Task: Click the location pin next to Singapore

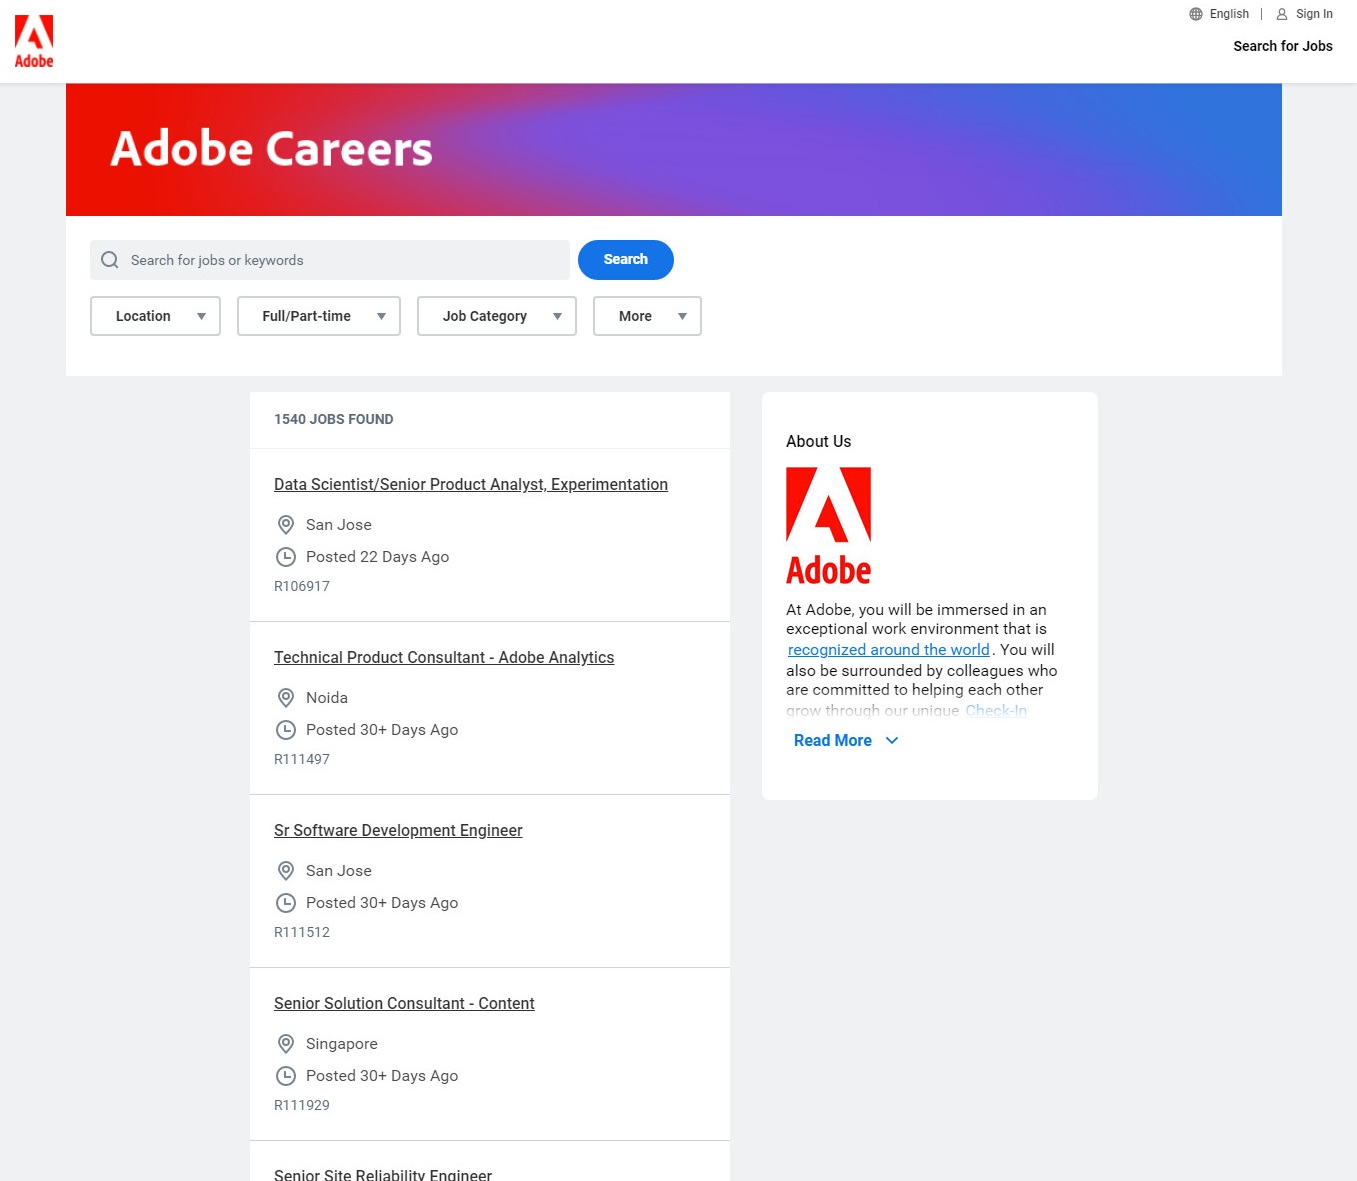Action: pyautogui.click(x=286, y=1044)
